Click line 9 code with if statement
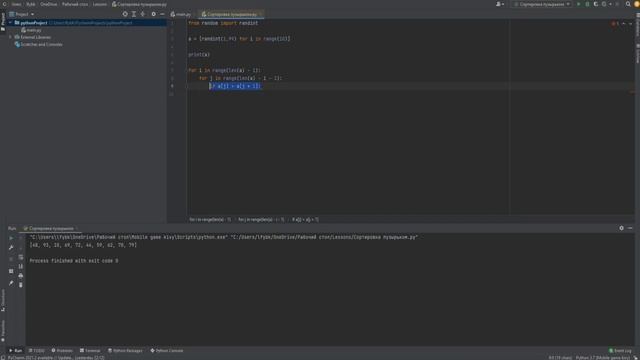640x360 pixels. pyautogui.click(x=235, y=86)
